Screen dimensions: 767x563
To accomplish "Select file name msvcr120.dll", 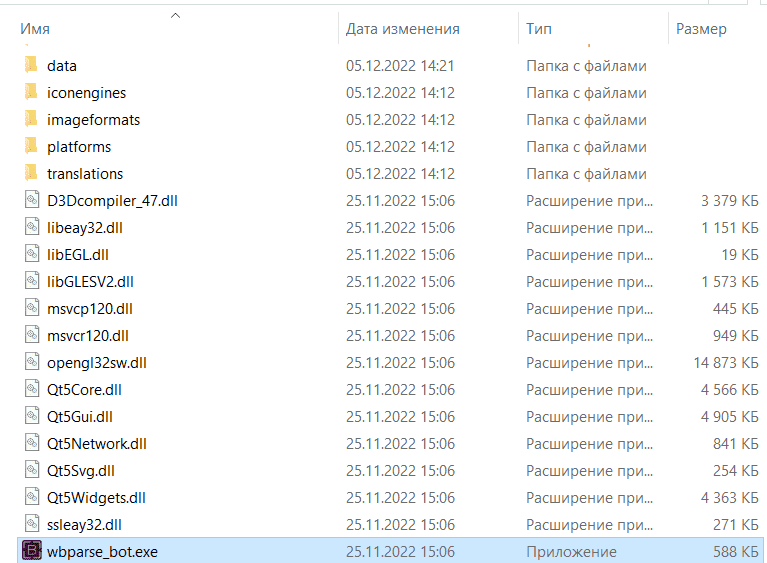I will tap(88, 336).
